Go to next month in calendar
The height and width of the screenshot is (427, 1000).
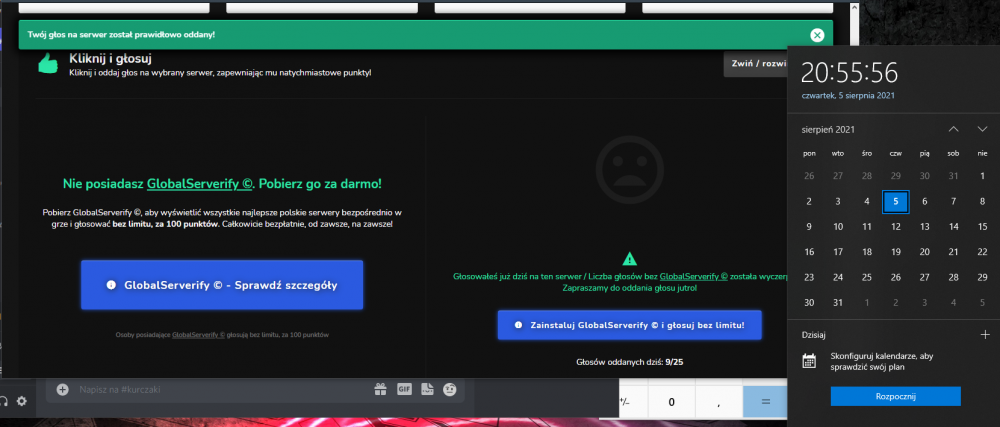tap(982, 129)
